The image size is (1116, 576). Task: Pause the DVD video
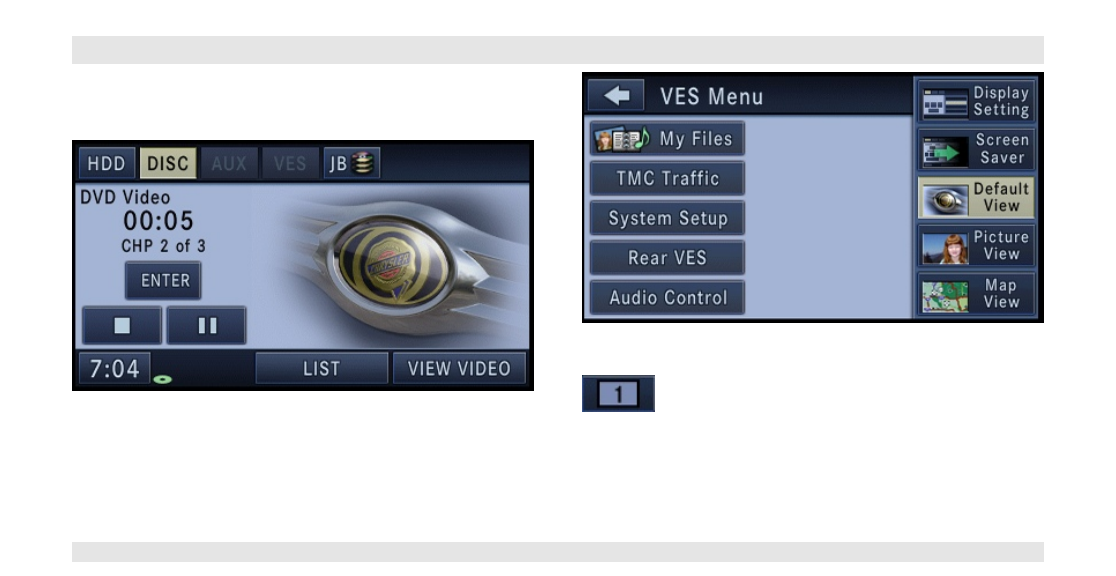coord(206,325)
